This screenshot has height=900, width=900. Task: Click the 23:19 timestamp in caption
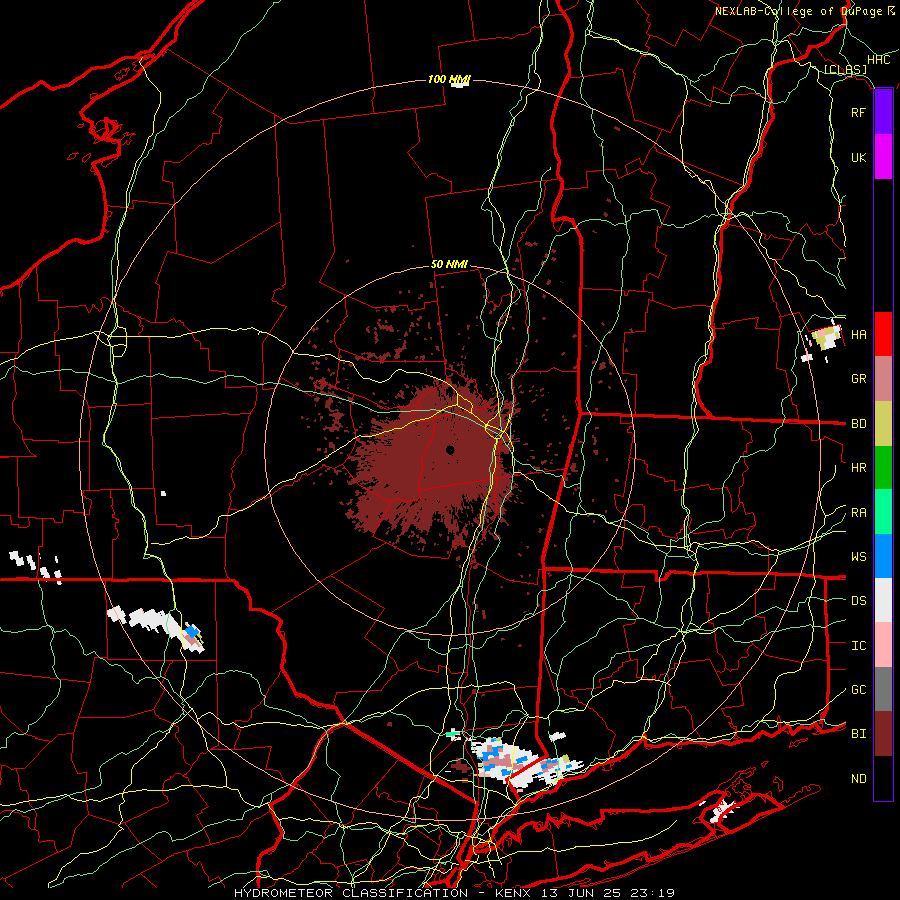[651, 893]
